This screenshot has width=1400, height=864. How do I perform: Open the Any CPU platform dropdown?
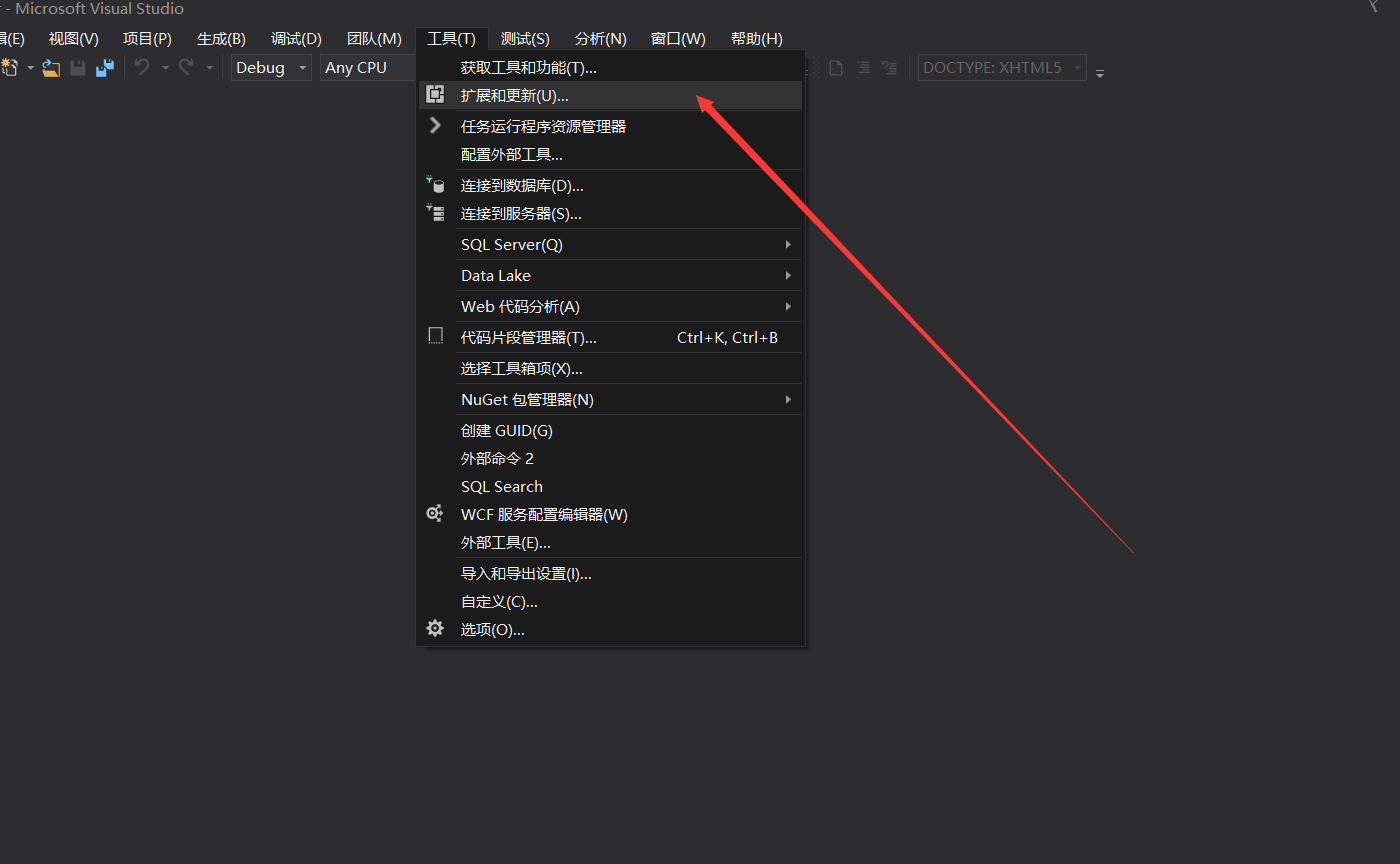(x=369, y=68)
